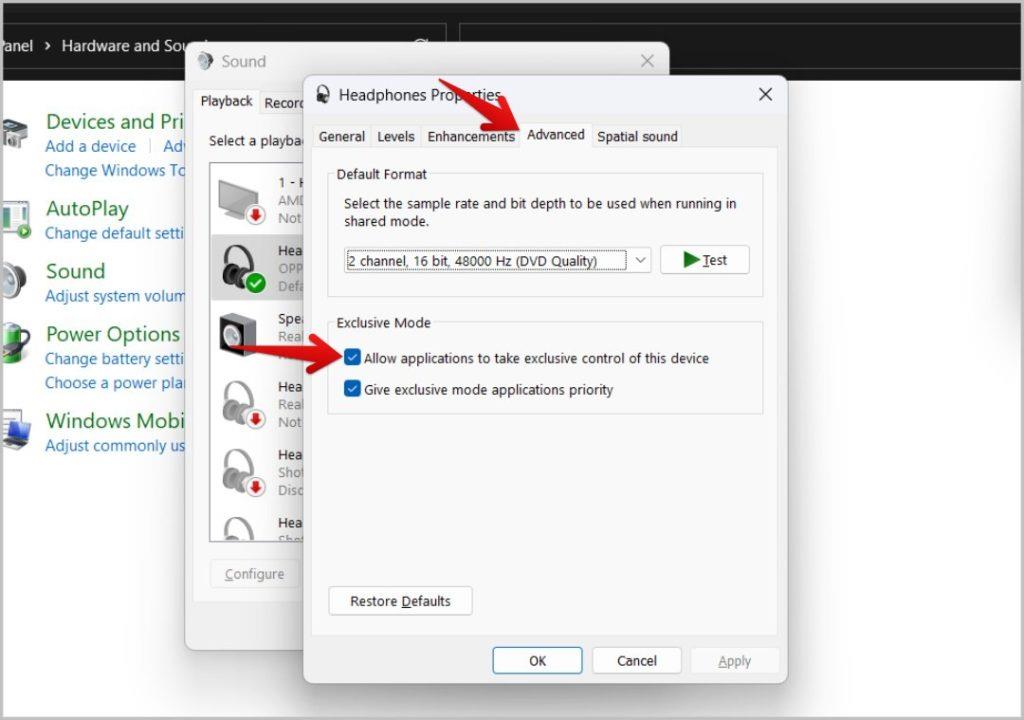Click Change battery settings link
The width and height of the screenshot is (1024, 720).
click(115, 359)
